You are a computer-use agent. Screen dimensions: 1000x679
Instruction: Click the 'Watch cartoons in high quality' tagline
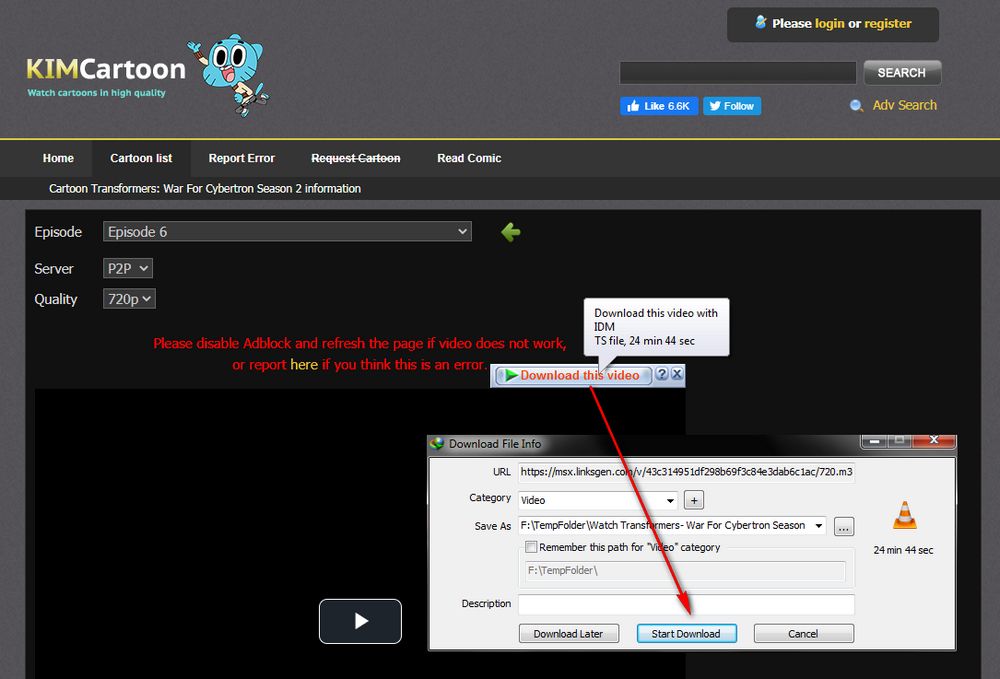pos(96,93)
